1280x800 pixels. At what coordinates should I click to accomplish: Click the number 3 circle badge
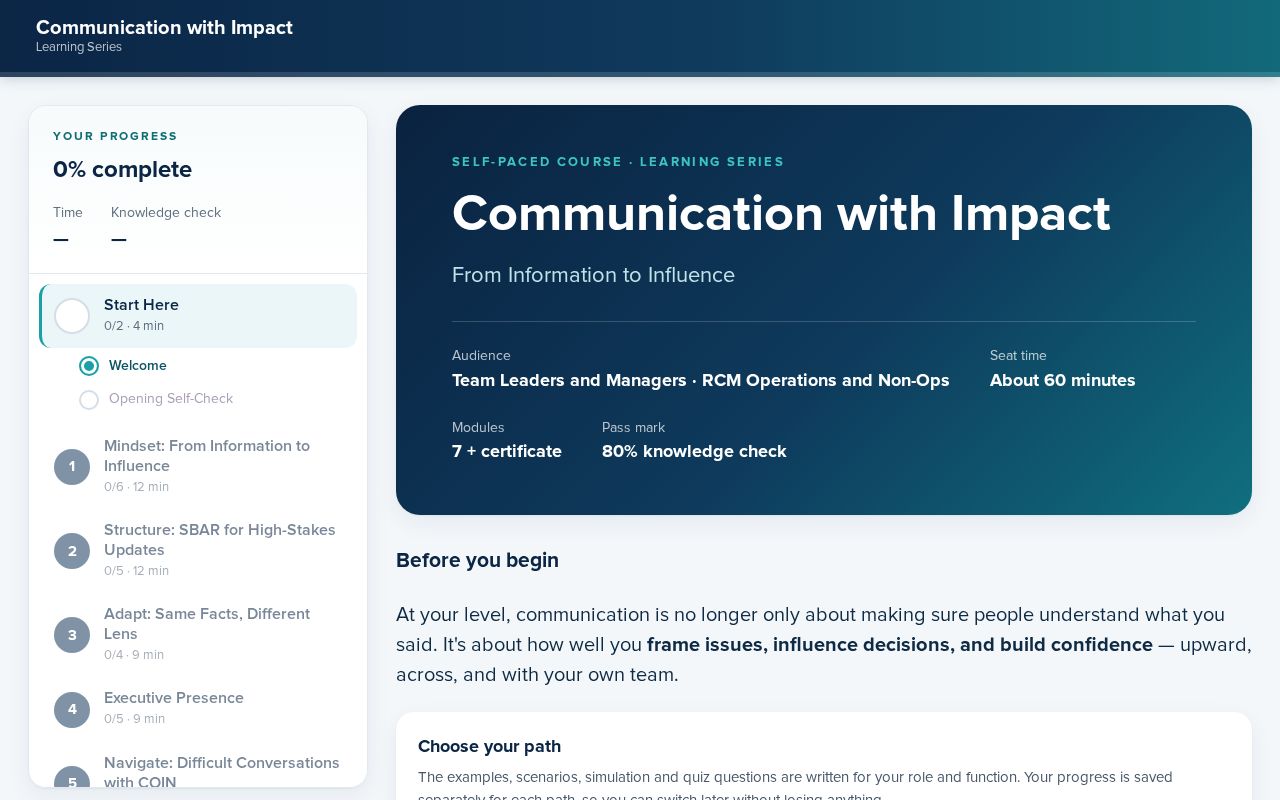pos(72,634)
